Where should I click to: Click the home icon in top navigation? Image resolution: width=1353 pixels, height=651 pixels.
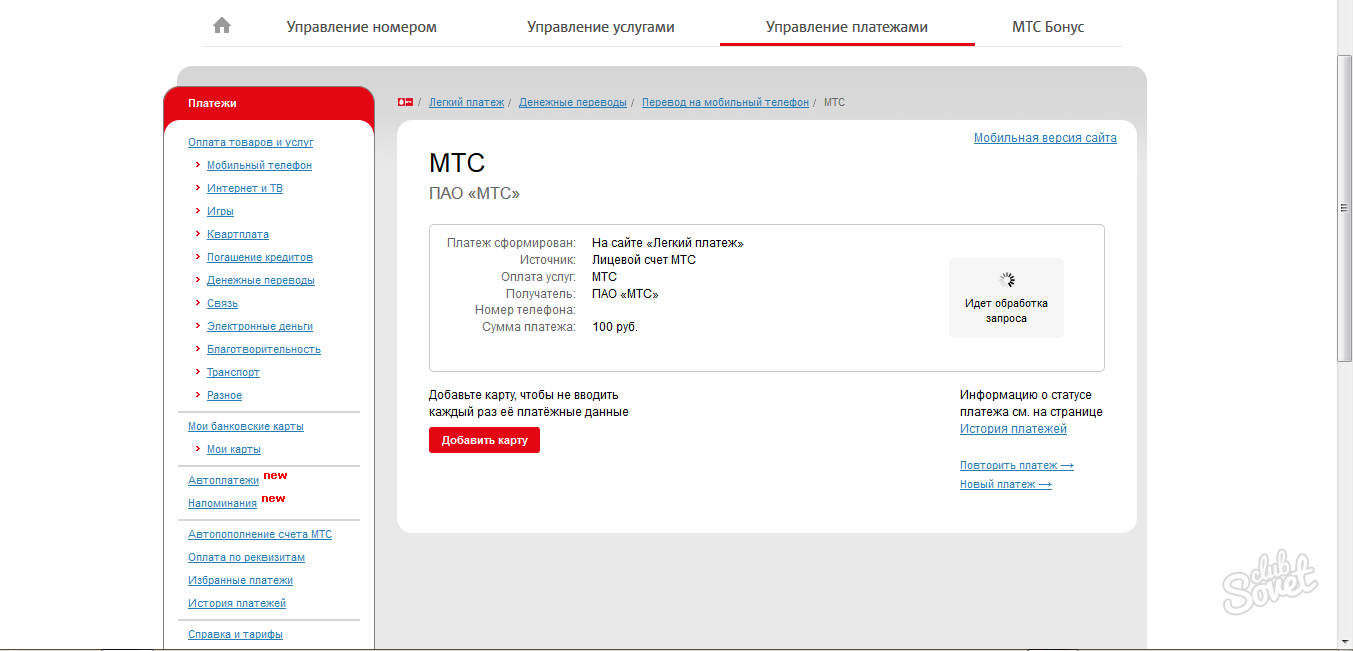pyautogui.click(x=222, y=26)
